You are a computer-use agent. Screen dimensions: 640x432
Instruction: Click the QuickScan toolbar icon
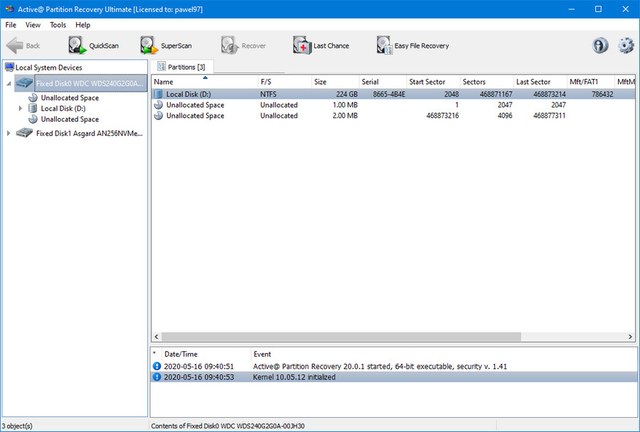pyautogui.click(x=78, y=45)
